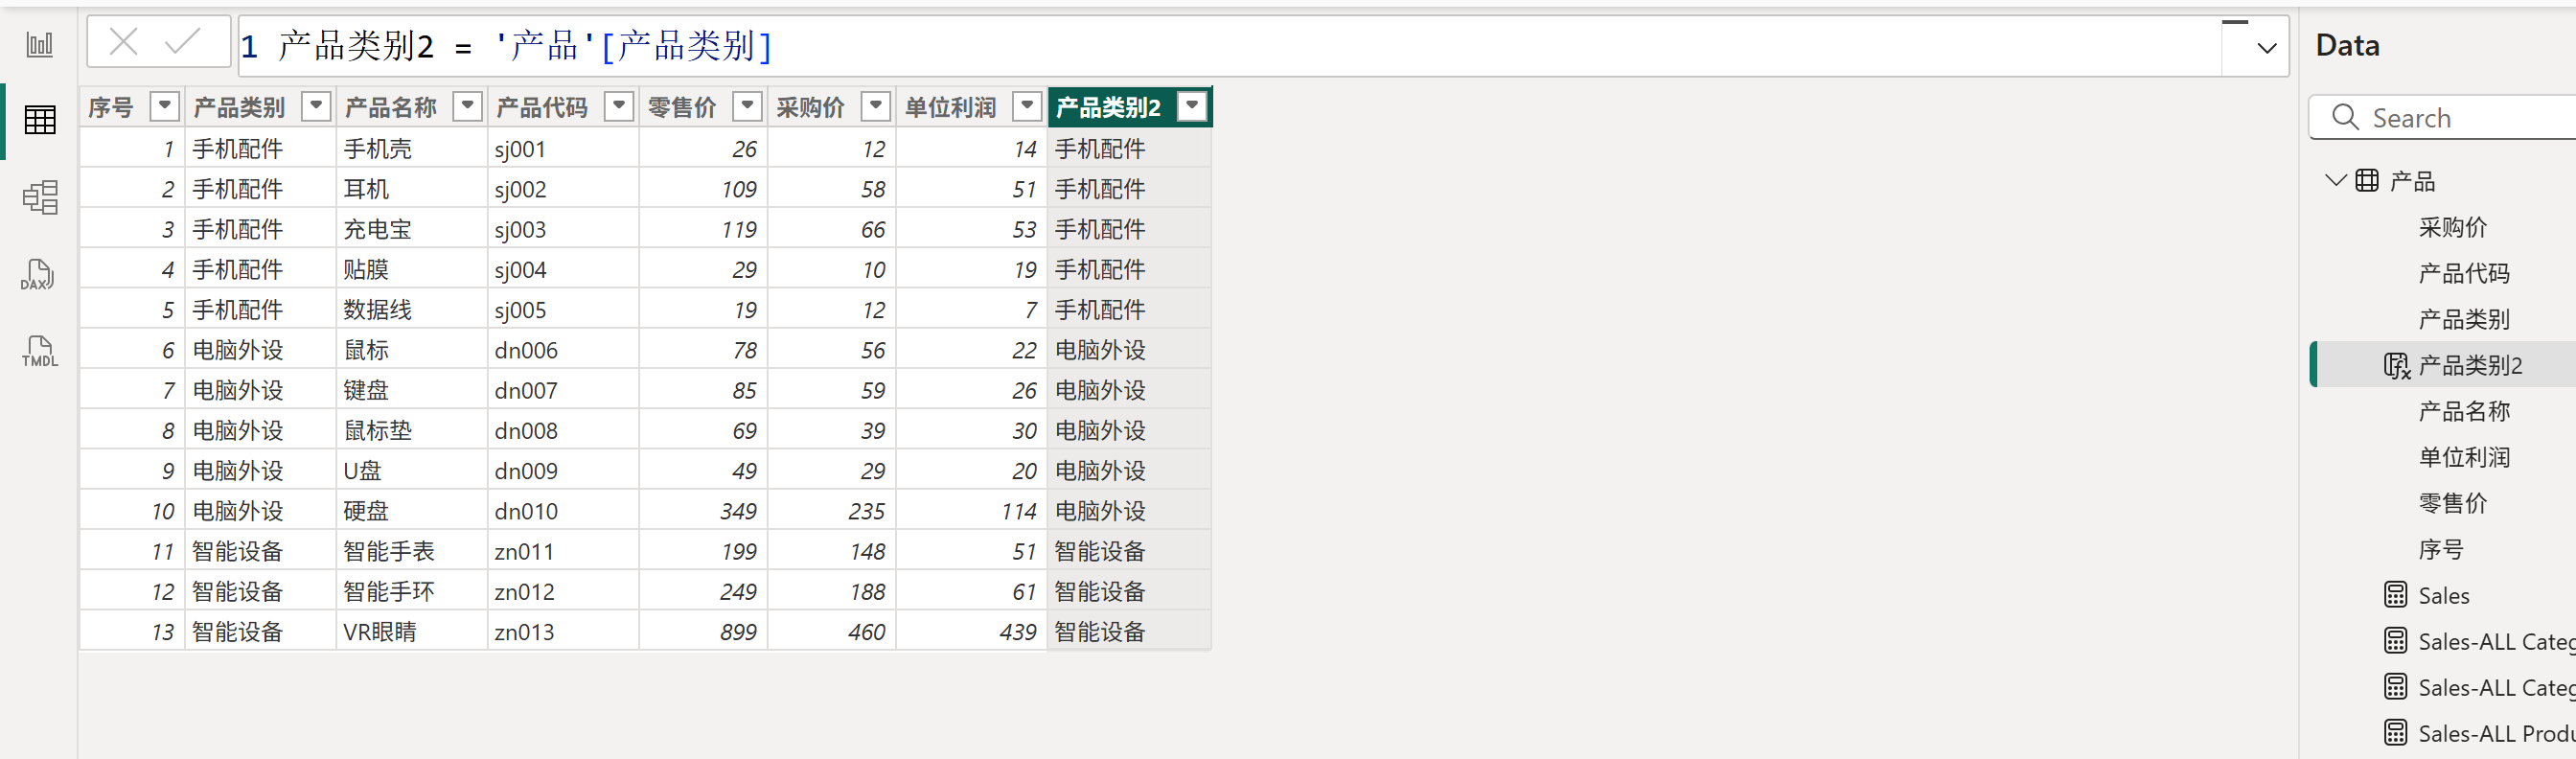Select 产品类别2 field in Data pane

coord(2470,365)
